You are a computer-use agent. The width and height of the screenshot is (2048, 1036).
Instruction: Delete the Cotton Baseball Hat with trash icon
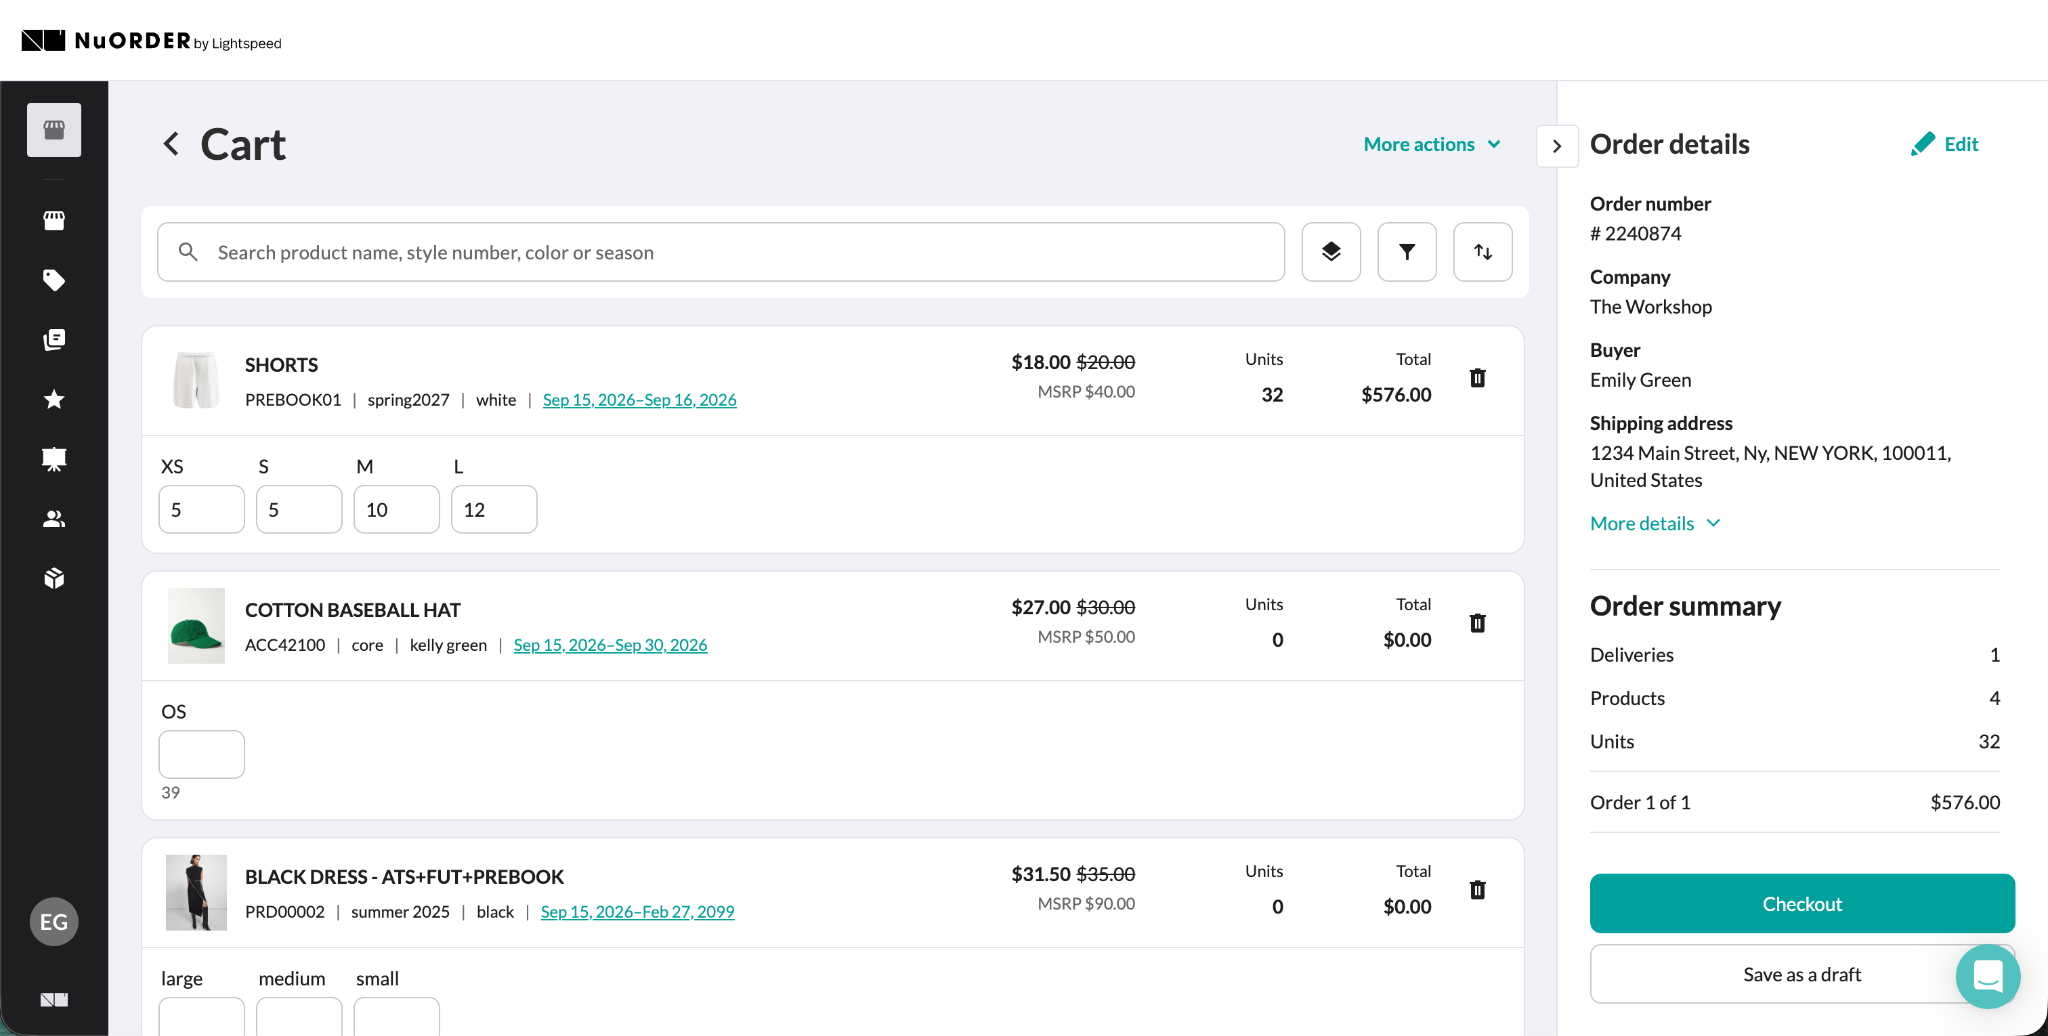tap(1478, 623)
